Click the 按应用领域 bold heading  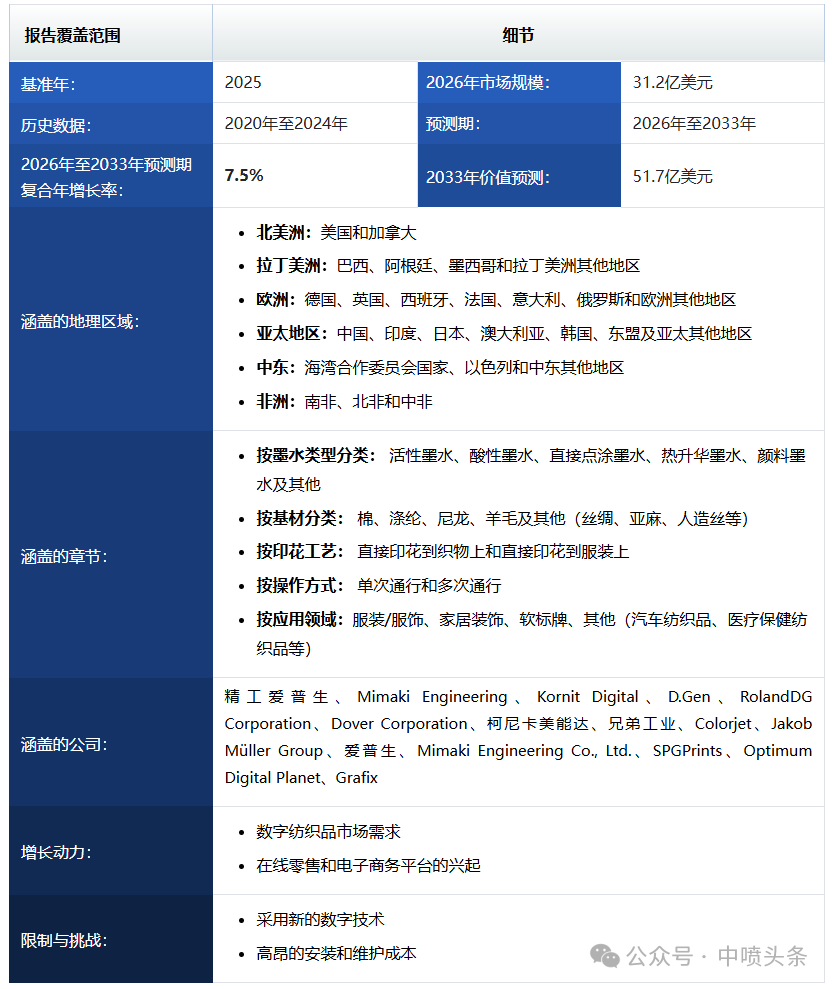[x=299, y=620]
